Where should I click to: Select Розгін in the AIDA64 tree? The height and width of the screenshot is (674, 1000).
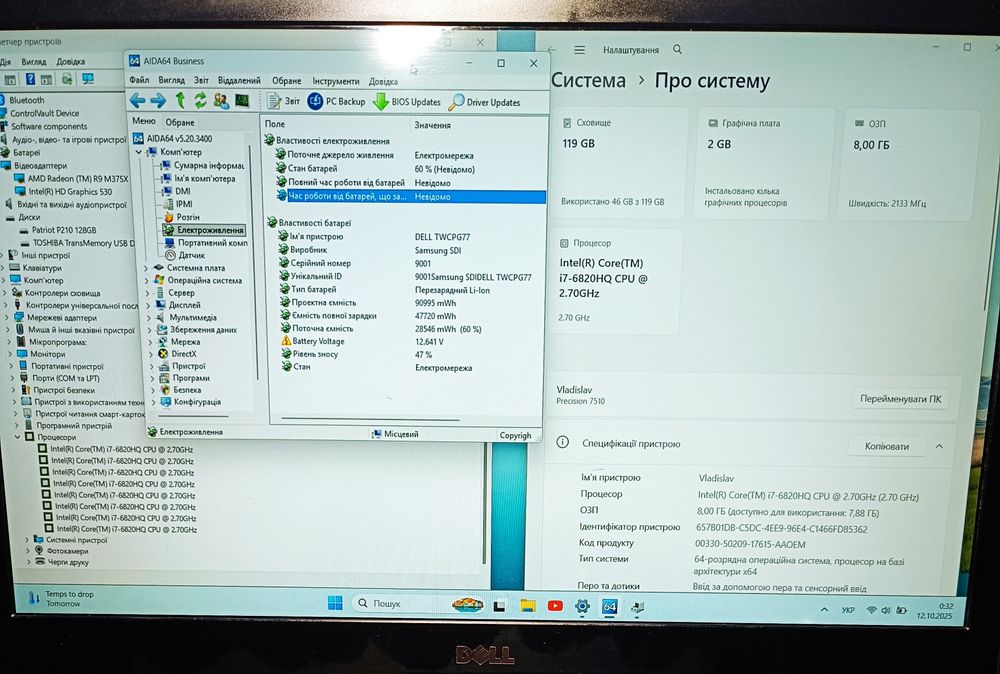point(182,217)
